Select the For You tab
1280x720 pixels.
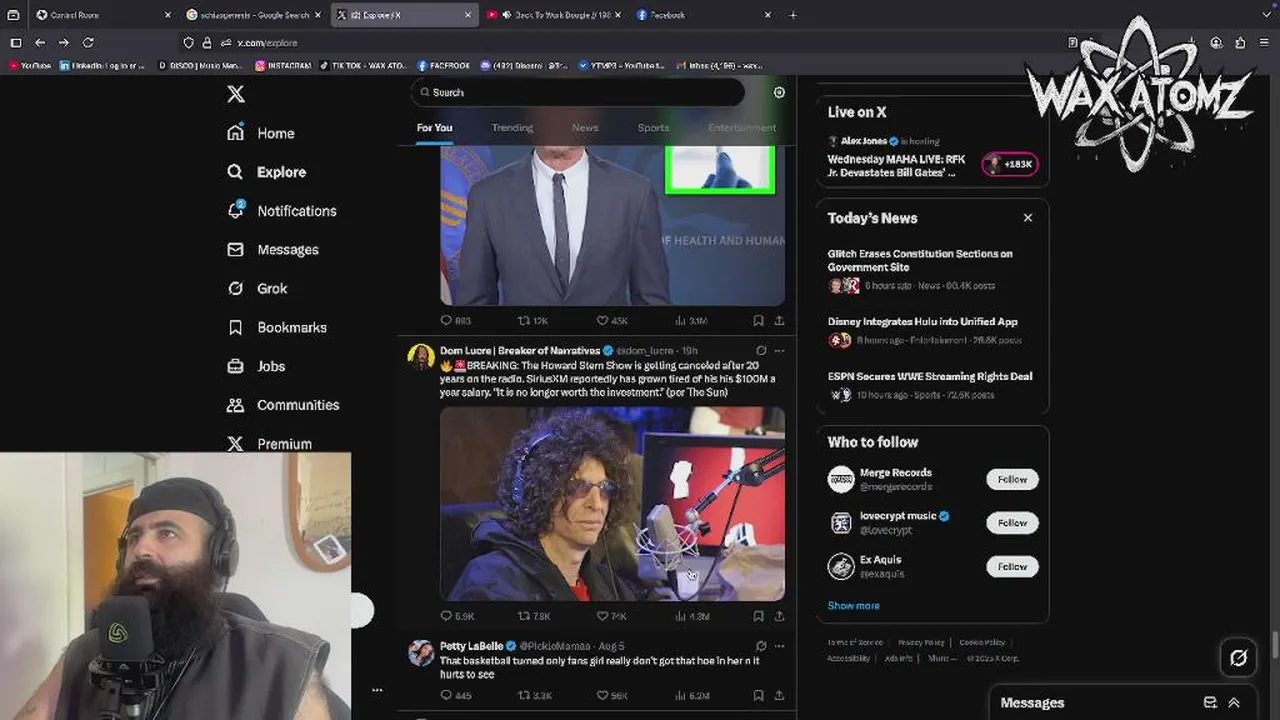point(434,128)
